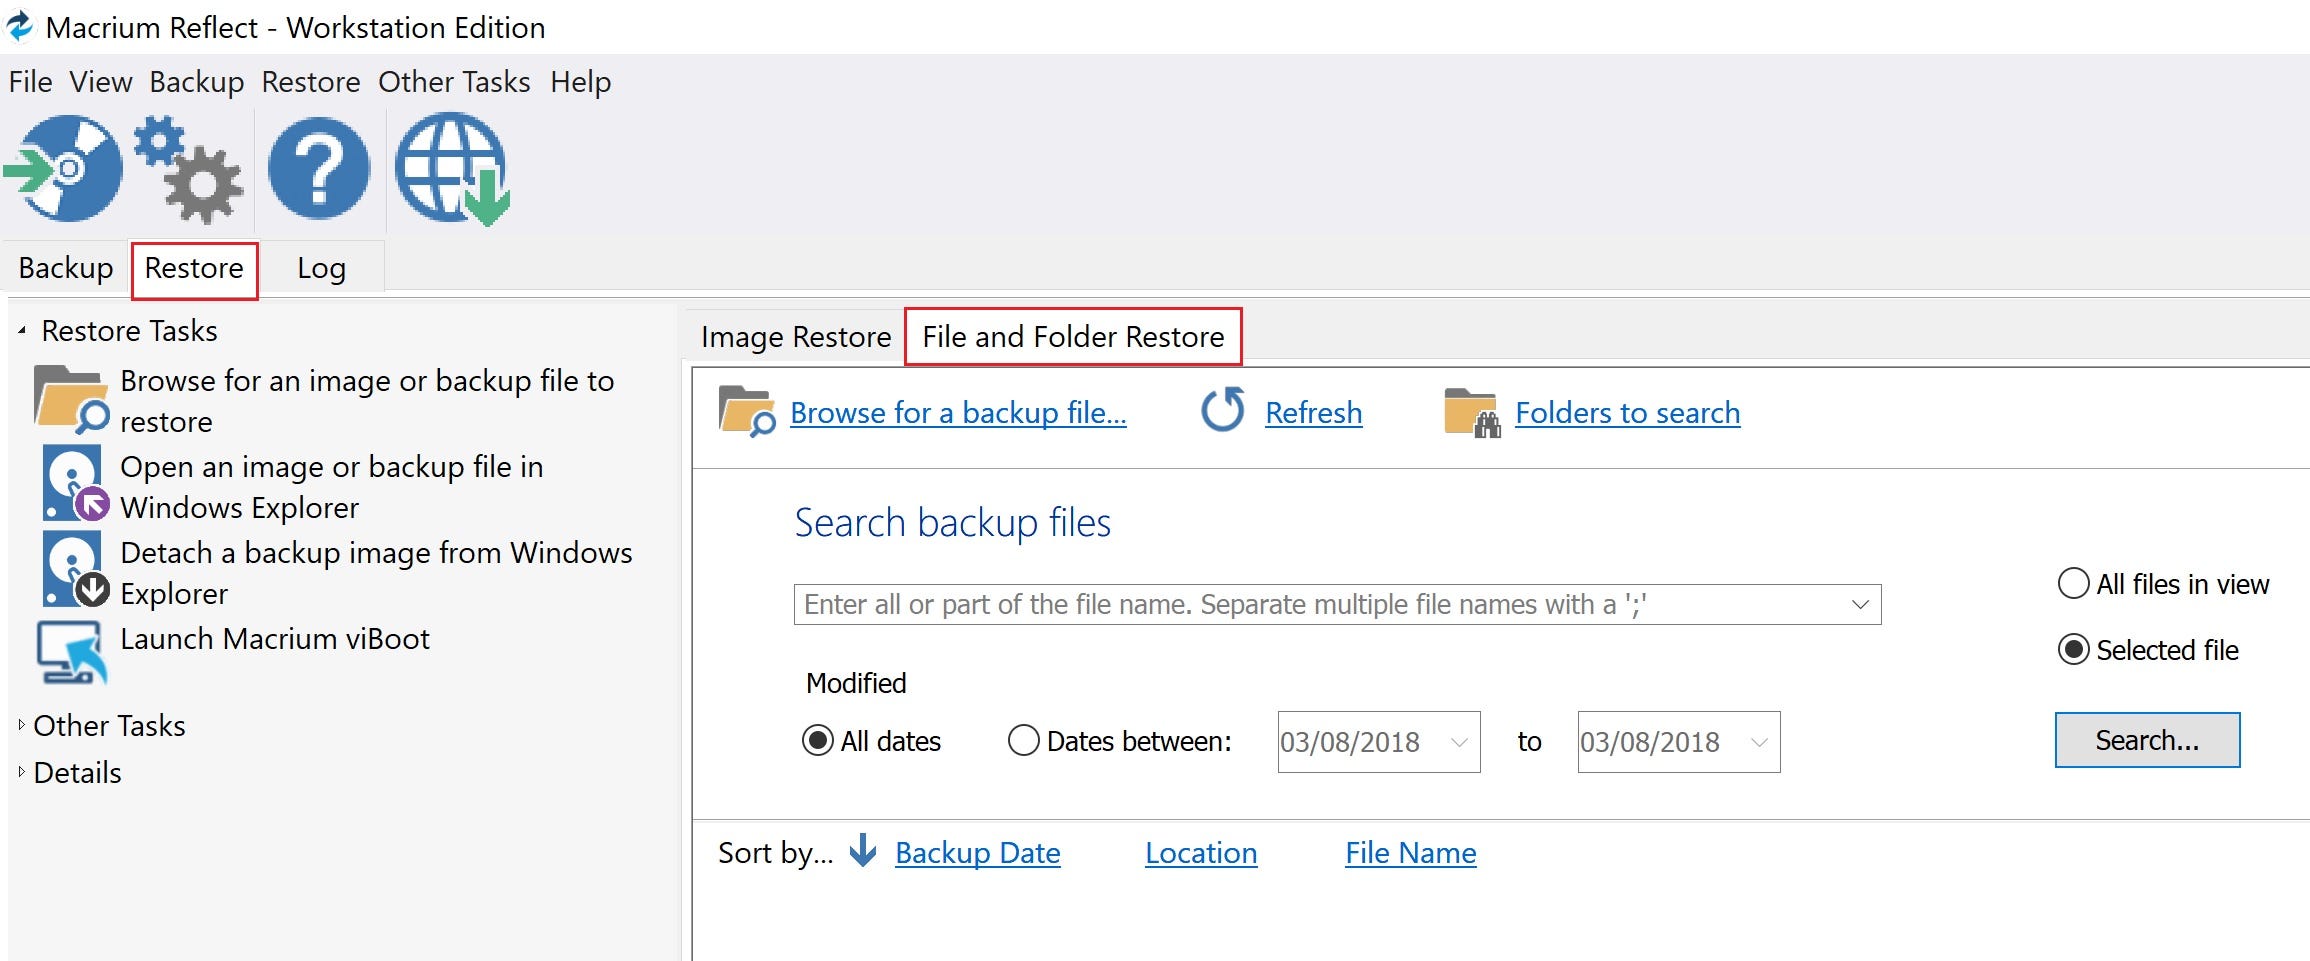Expand the Details section
Image resolution: width=2310 pixels, height=961 pixels.
pyautogui.click(x=21, y=771)
